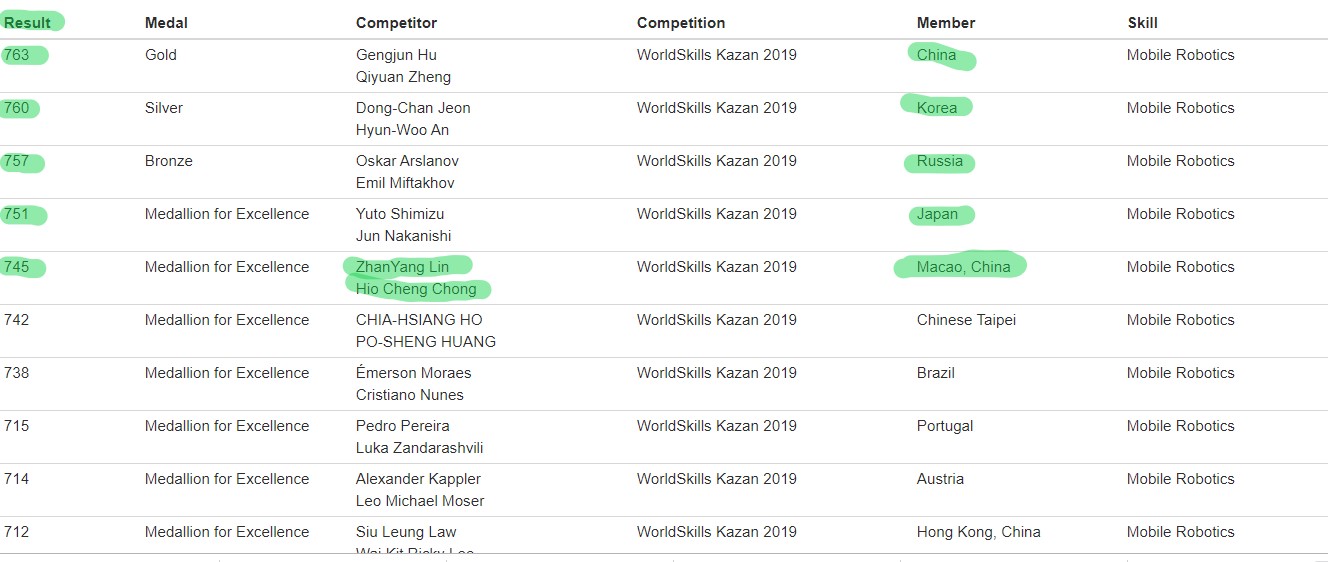
Task: Click the Competition column header
Action: pyautogui.click(x=681, y=23)
